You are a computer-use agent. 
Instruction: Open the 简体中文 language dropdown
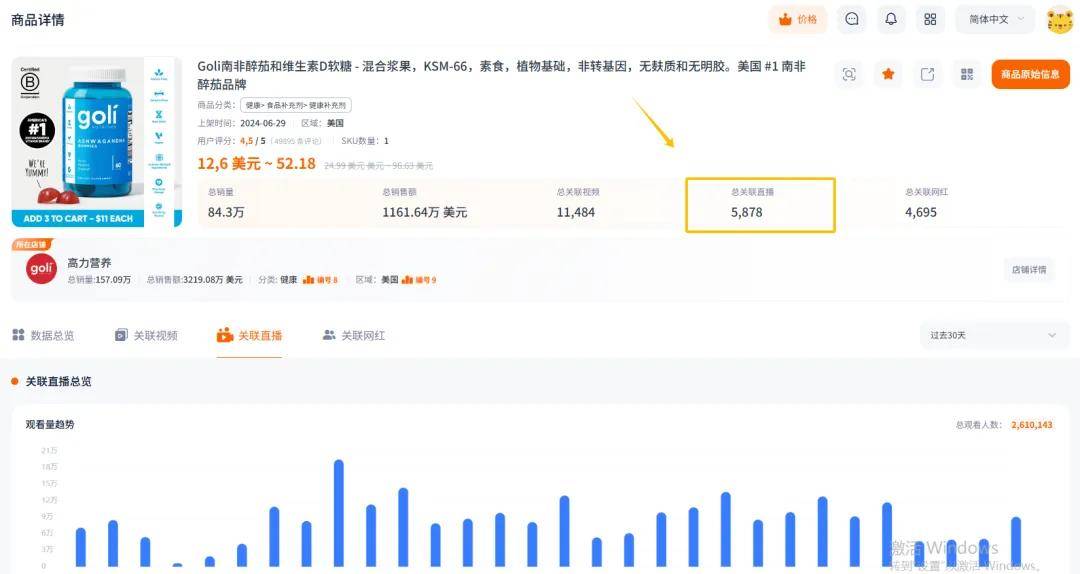[x=995, y=19]
